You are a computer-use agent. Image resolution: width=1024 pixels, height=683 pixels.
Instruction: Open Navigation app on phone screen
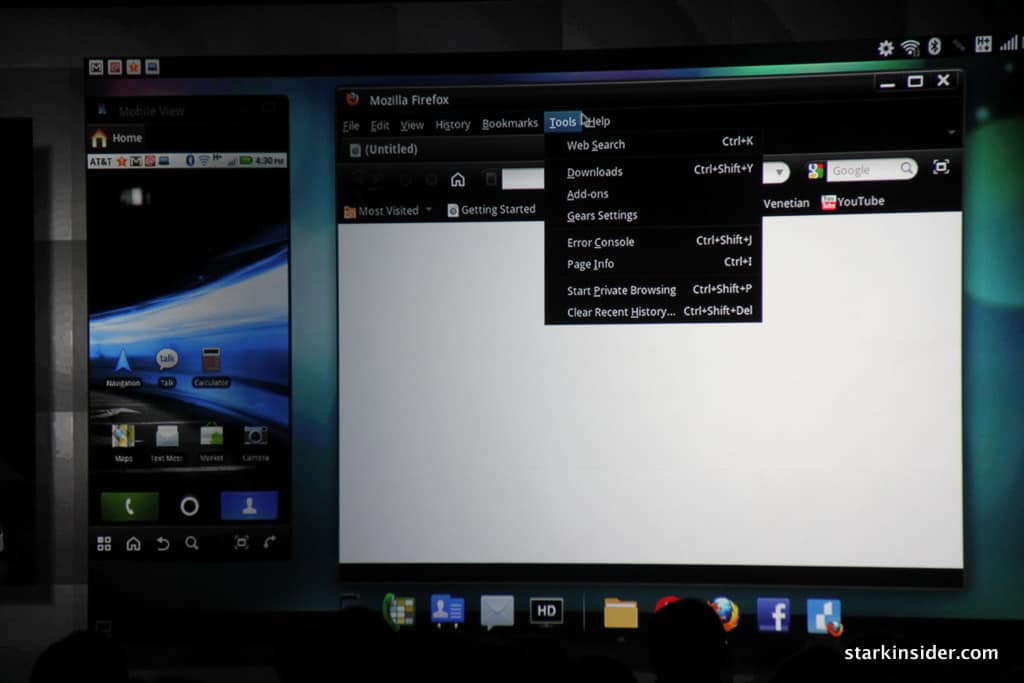tap(123, 364)
